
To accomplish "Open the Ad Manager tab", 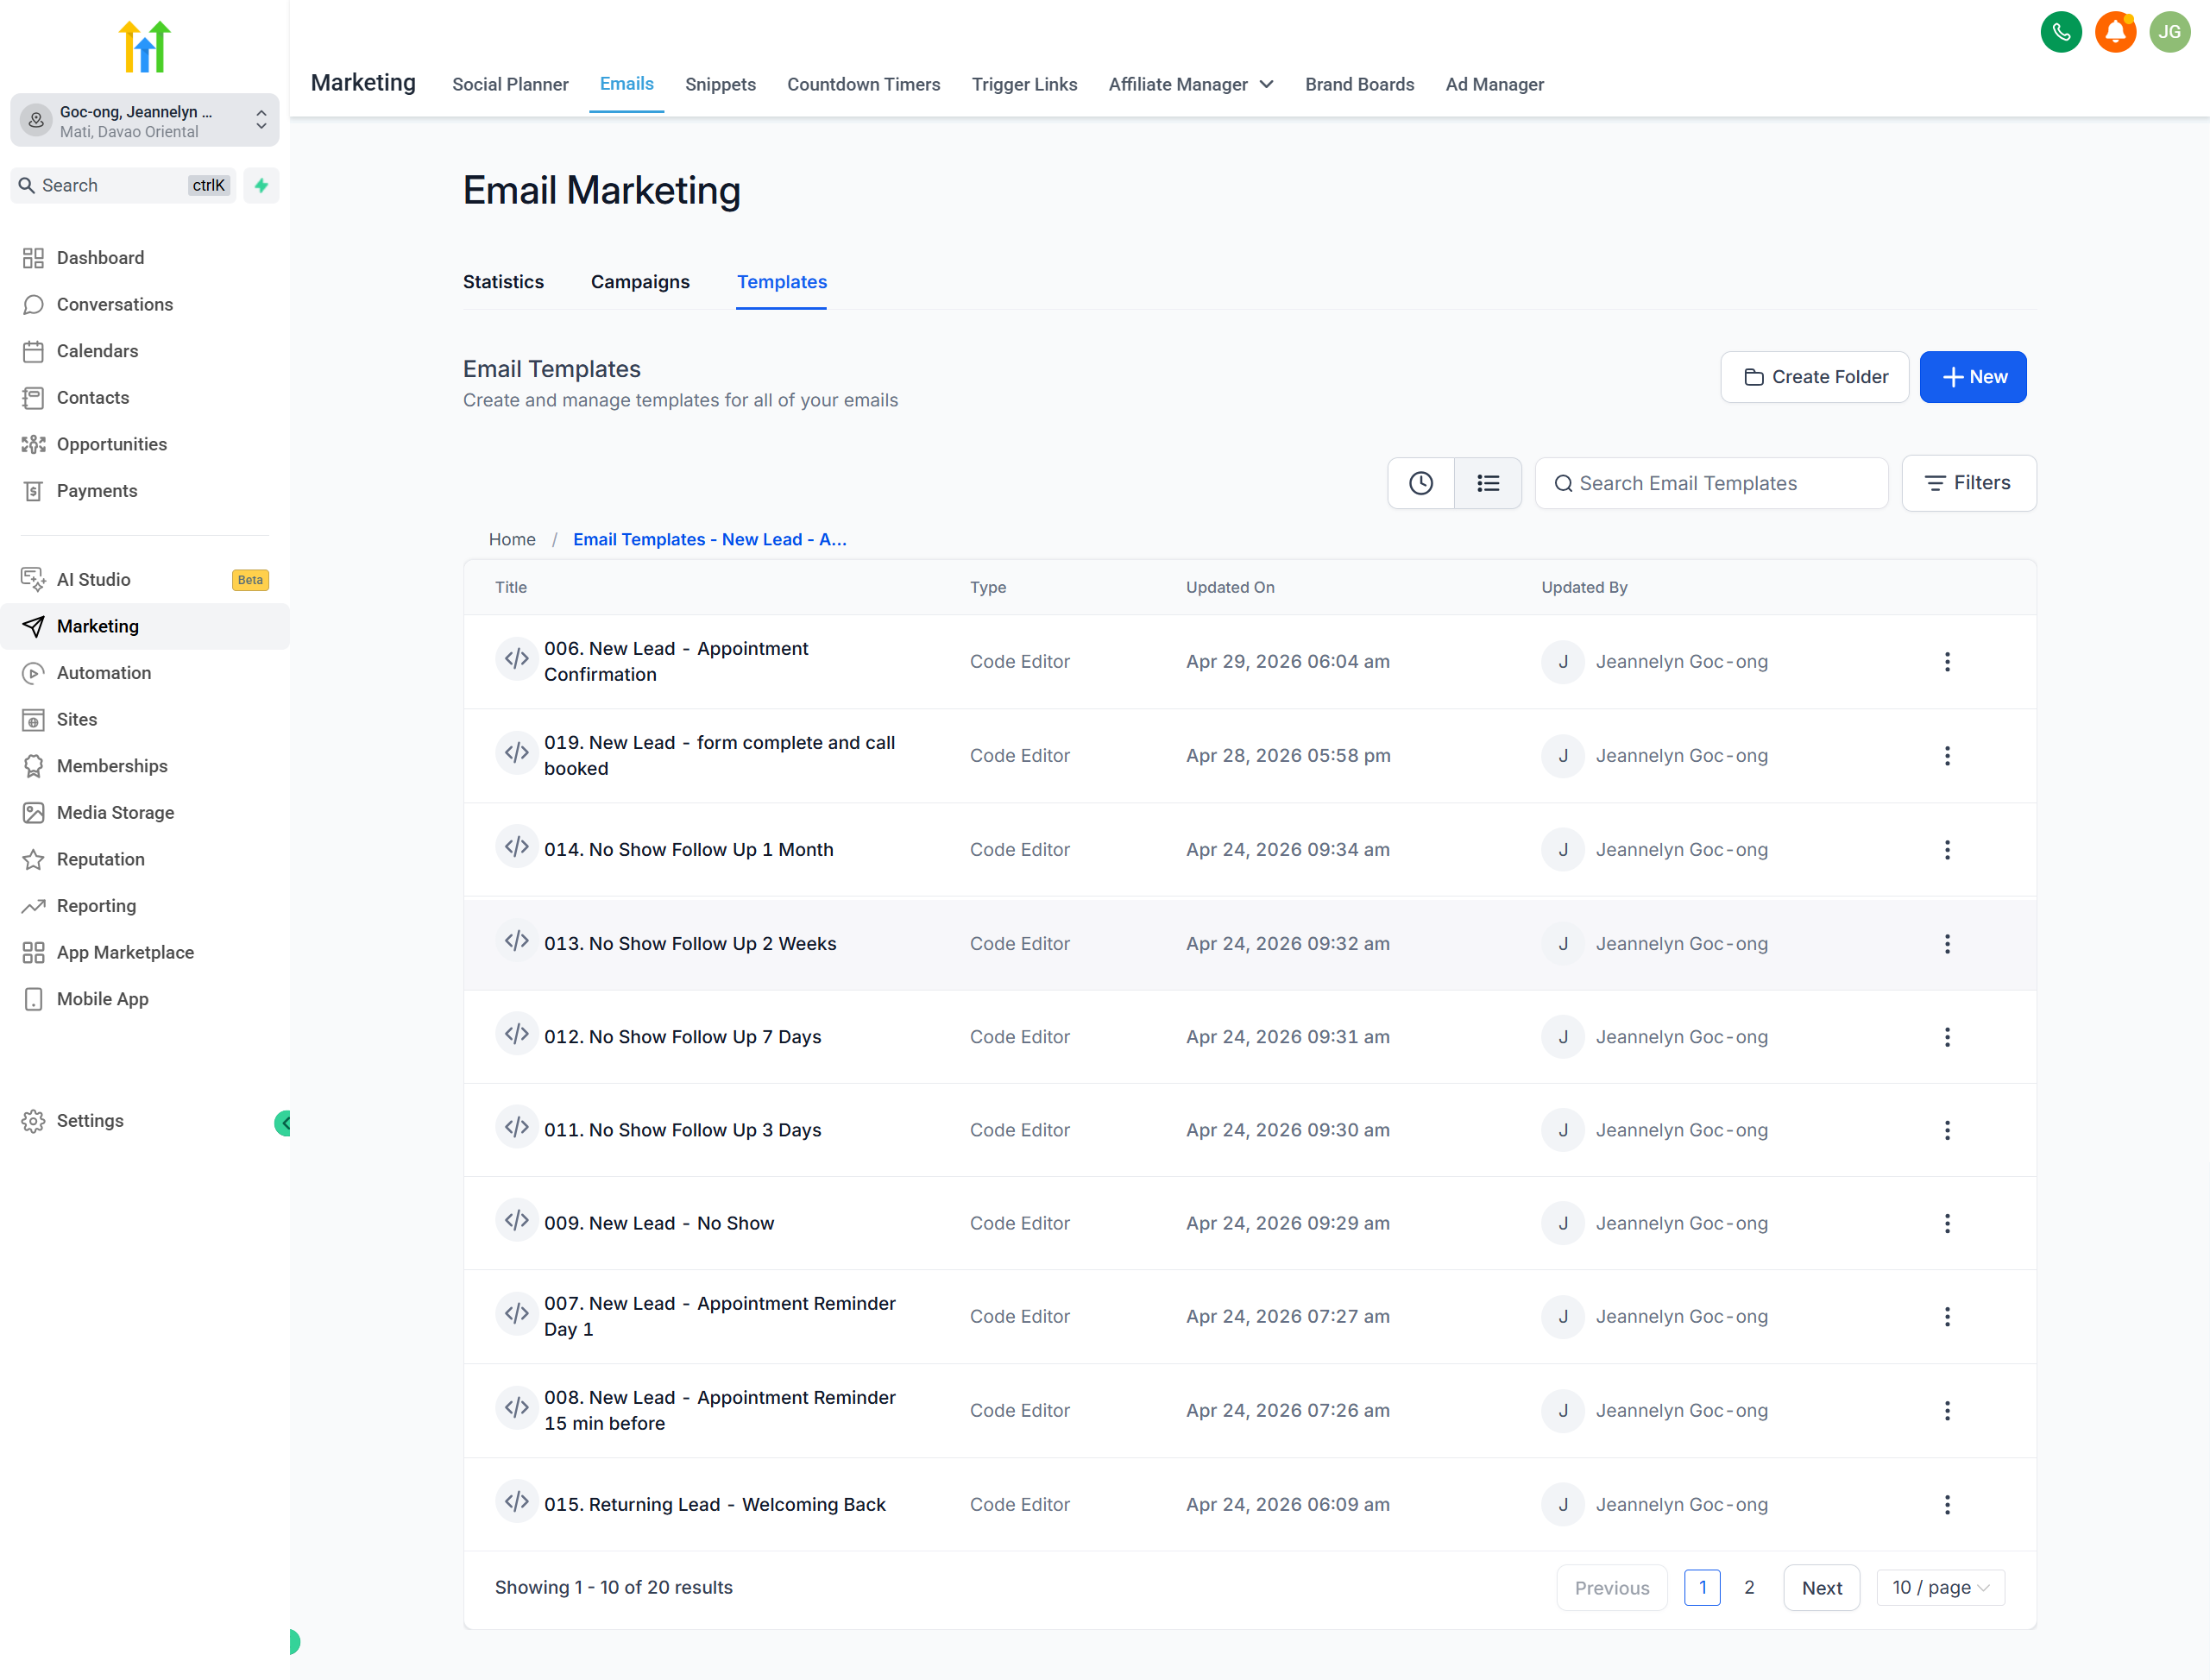I will click(1494, 84).
